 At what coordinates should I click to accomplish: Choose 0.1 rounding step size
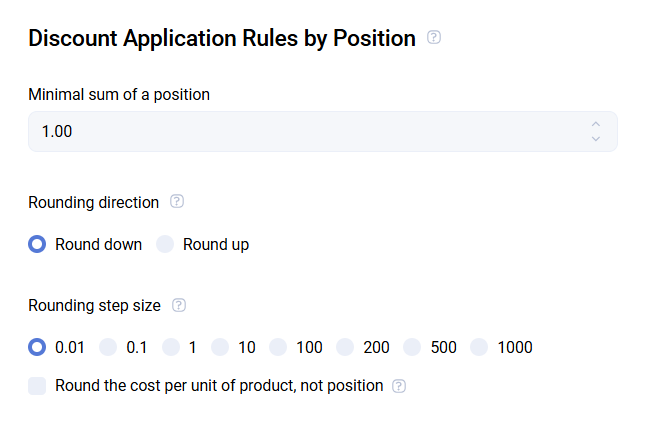tap(108, 347)
